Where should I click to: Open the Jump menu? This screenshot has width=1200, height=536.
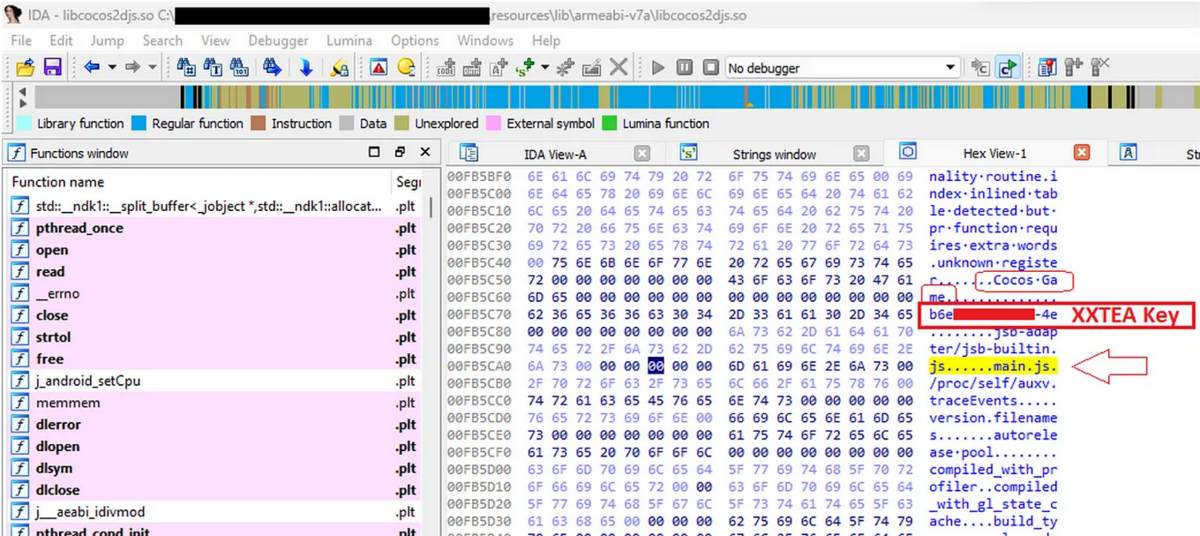point(107,41)
